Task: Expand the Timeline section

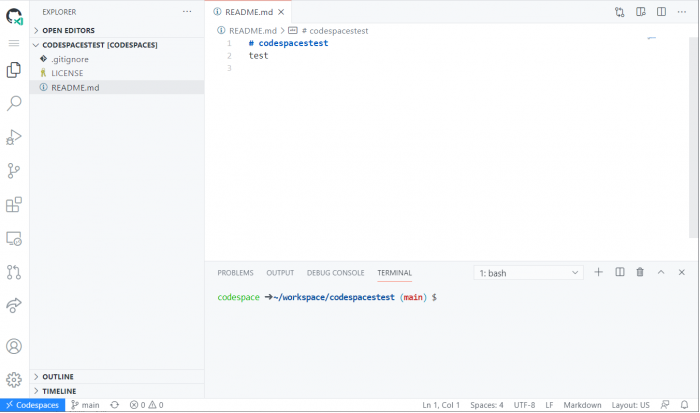Action: click(x=58, y=391)
